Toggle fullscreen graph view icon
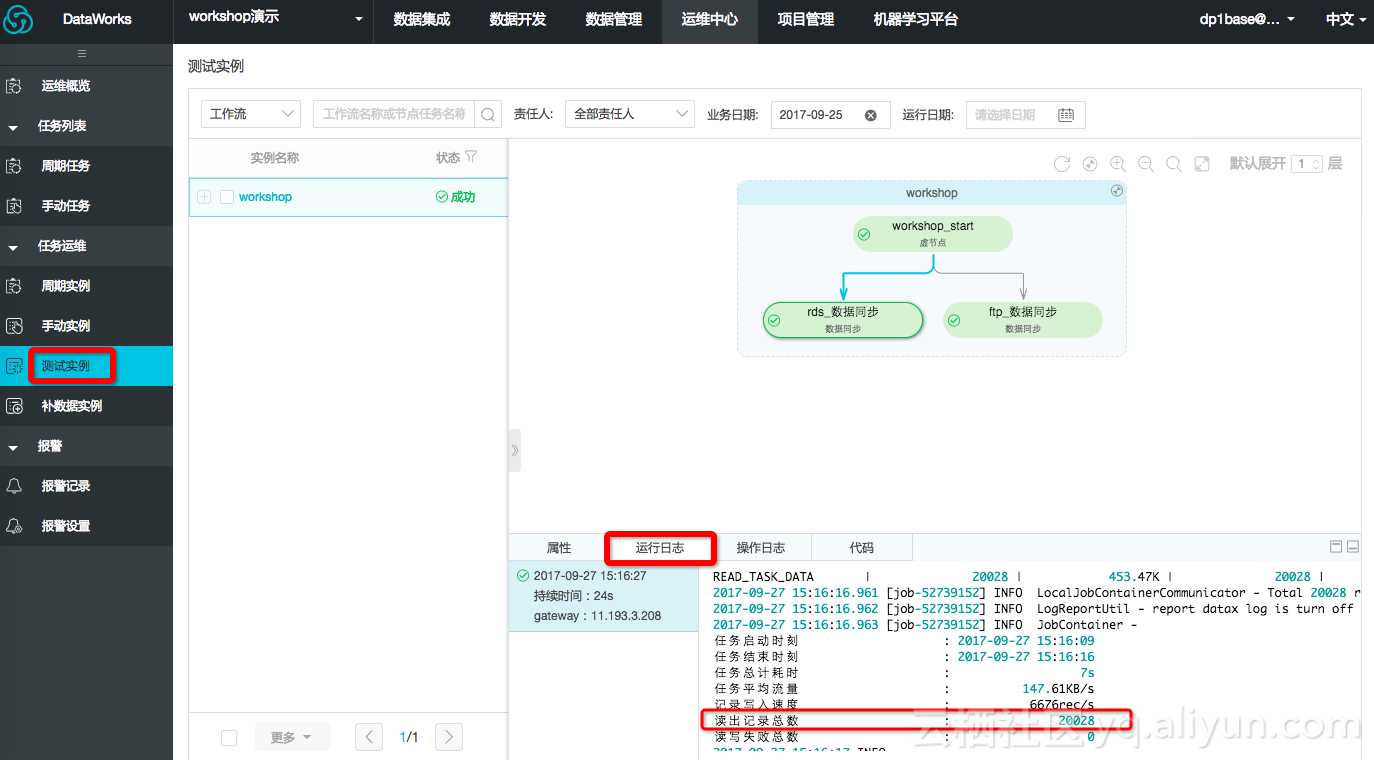The width and height of the screenshot is (1374, 760). 1202,163
